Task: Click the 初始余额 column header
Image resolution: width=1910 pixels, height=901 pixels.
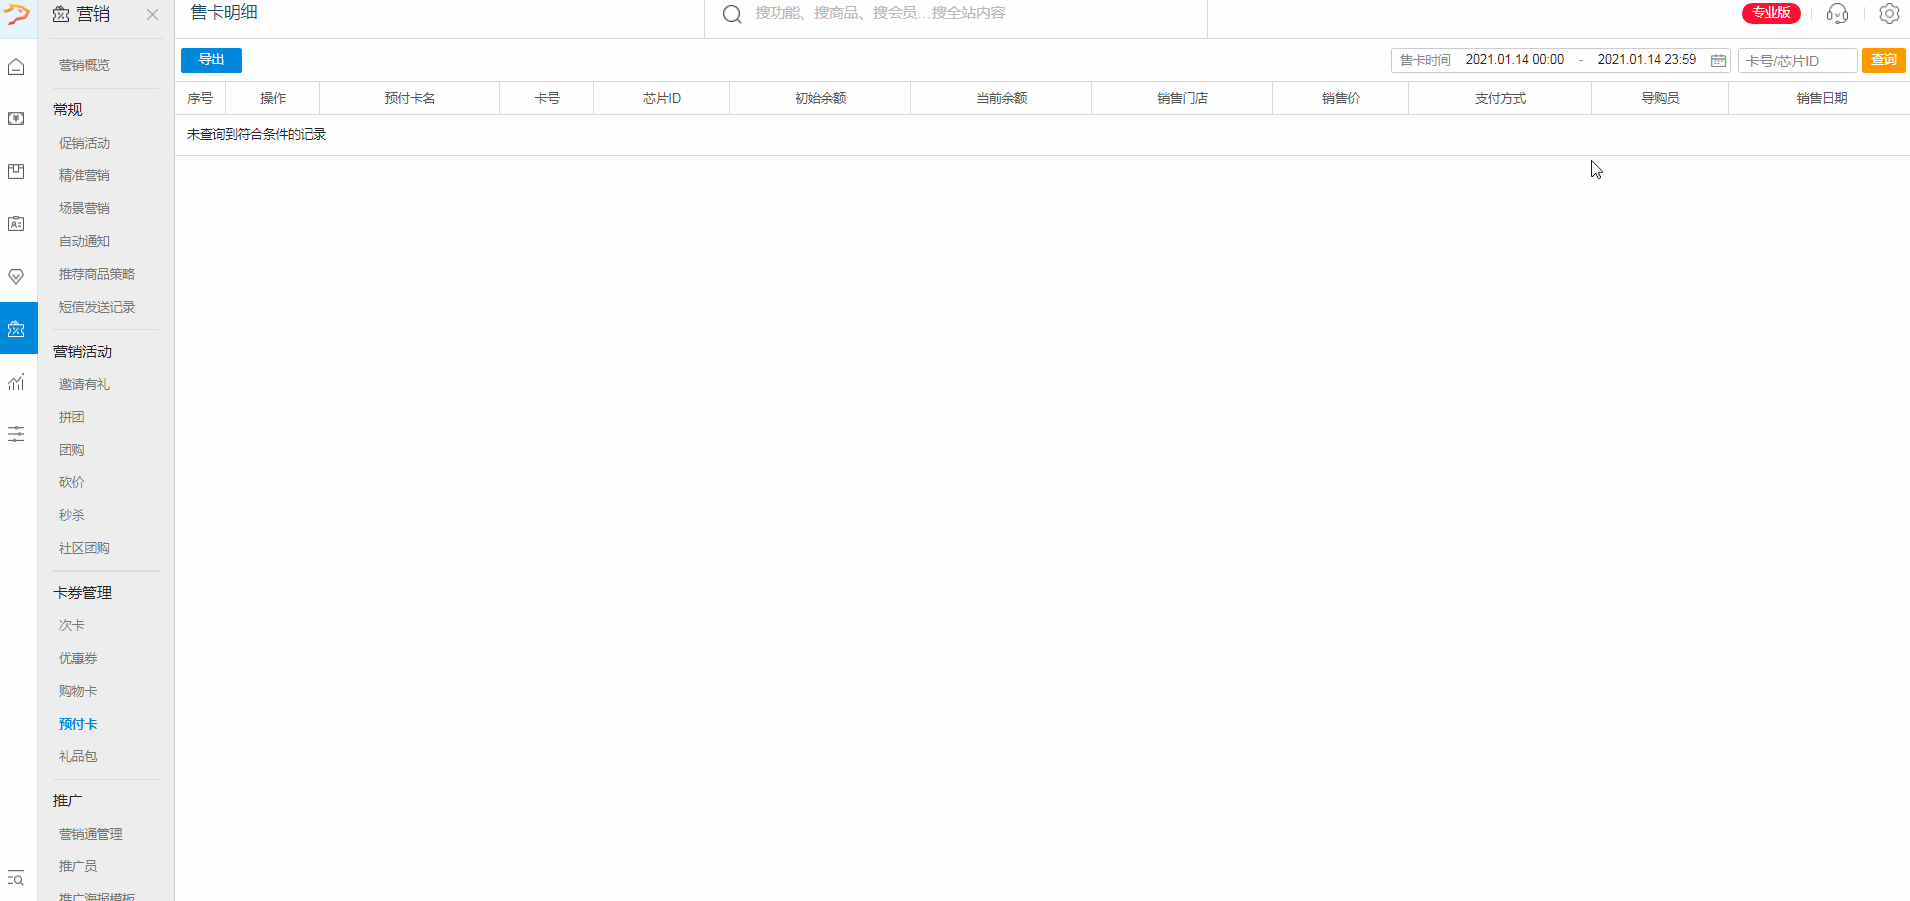Action: (x=820, y=98)
